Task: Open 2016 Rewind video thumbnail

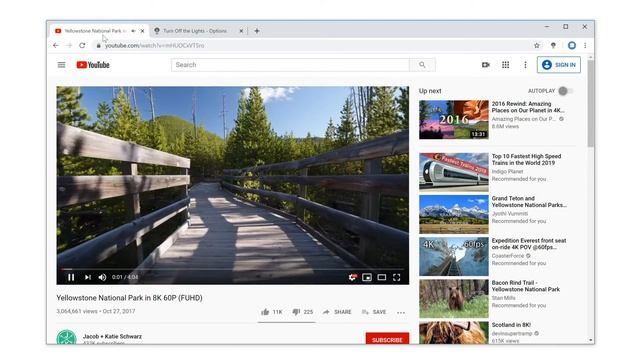Action: coord(453,120)
